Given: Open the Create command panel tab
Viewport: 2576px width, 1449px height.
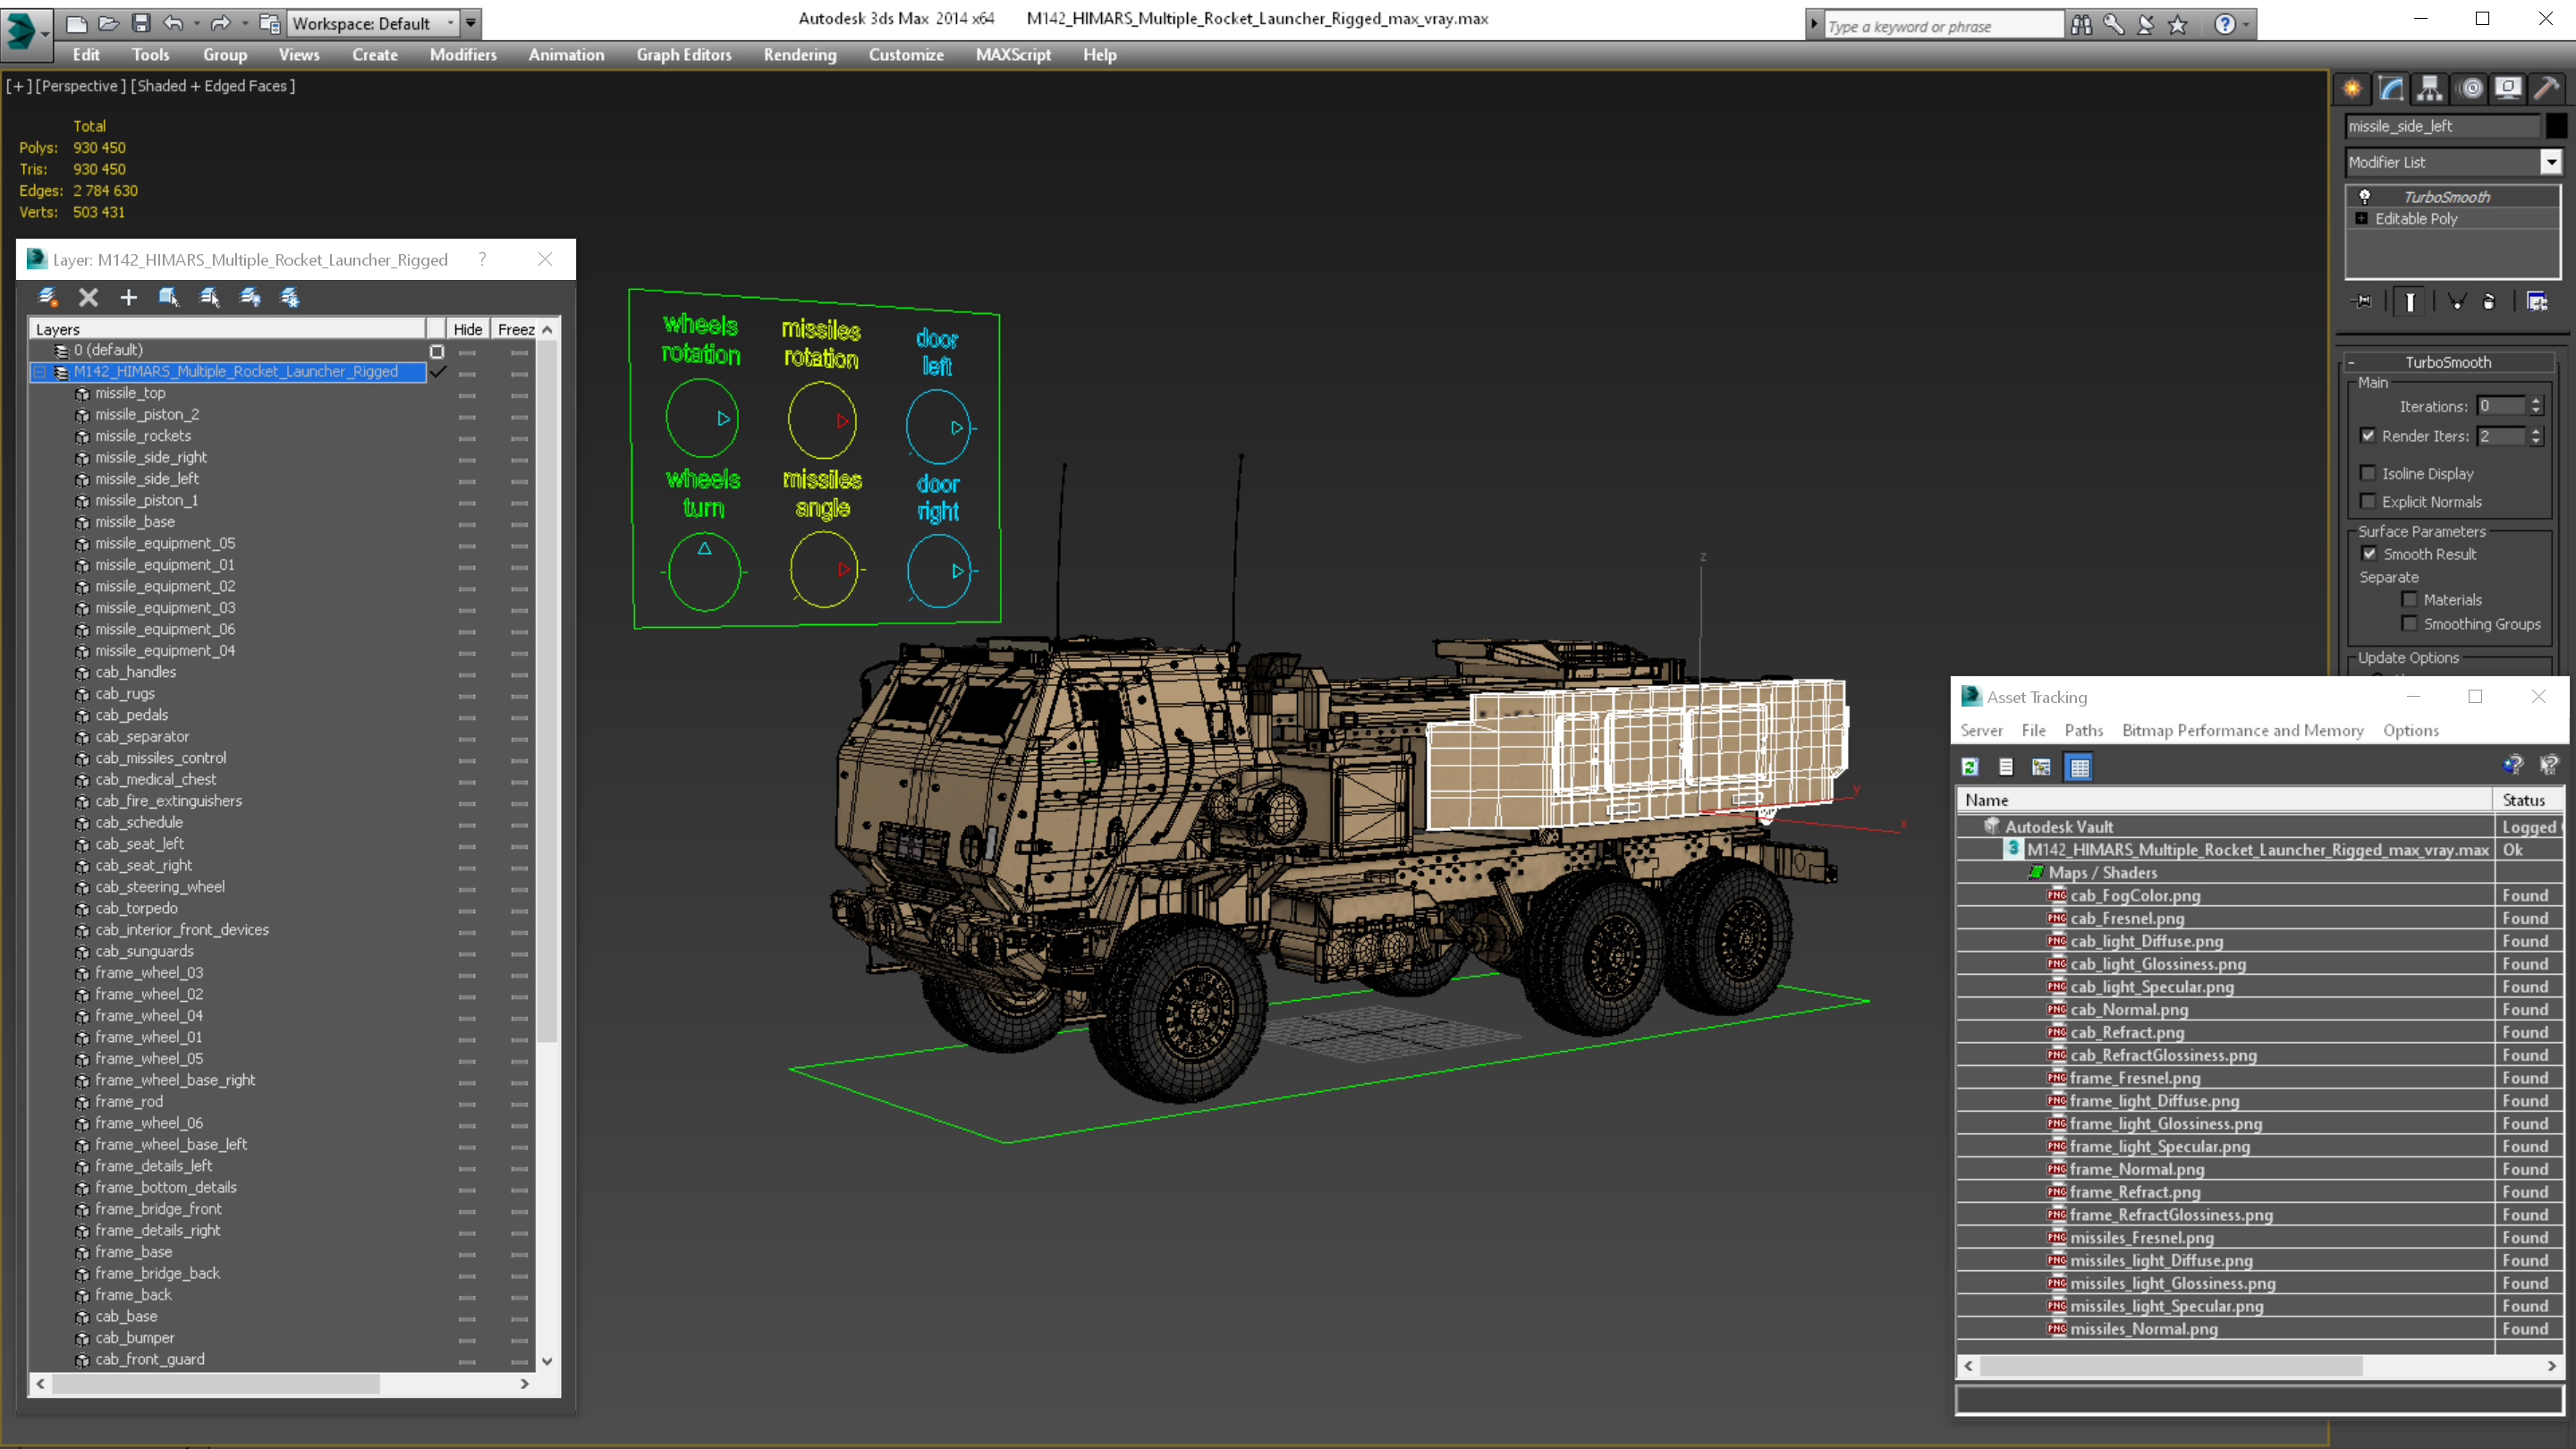Looking at the screenshot, I should 2352,89.
